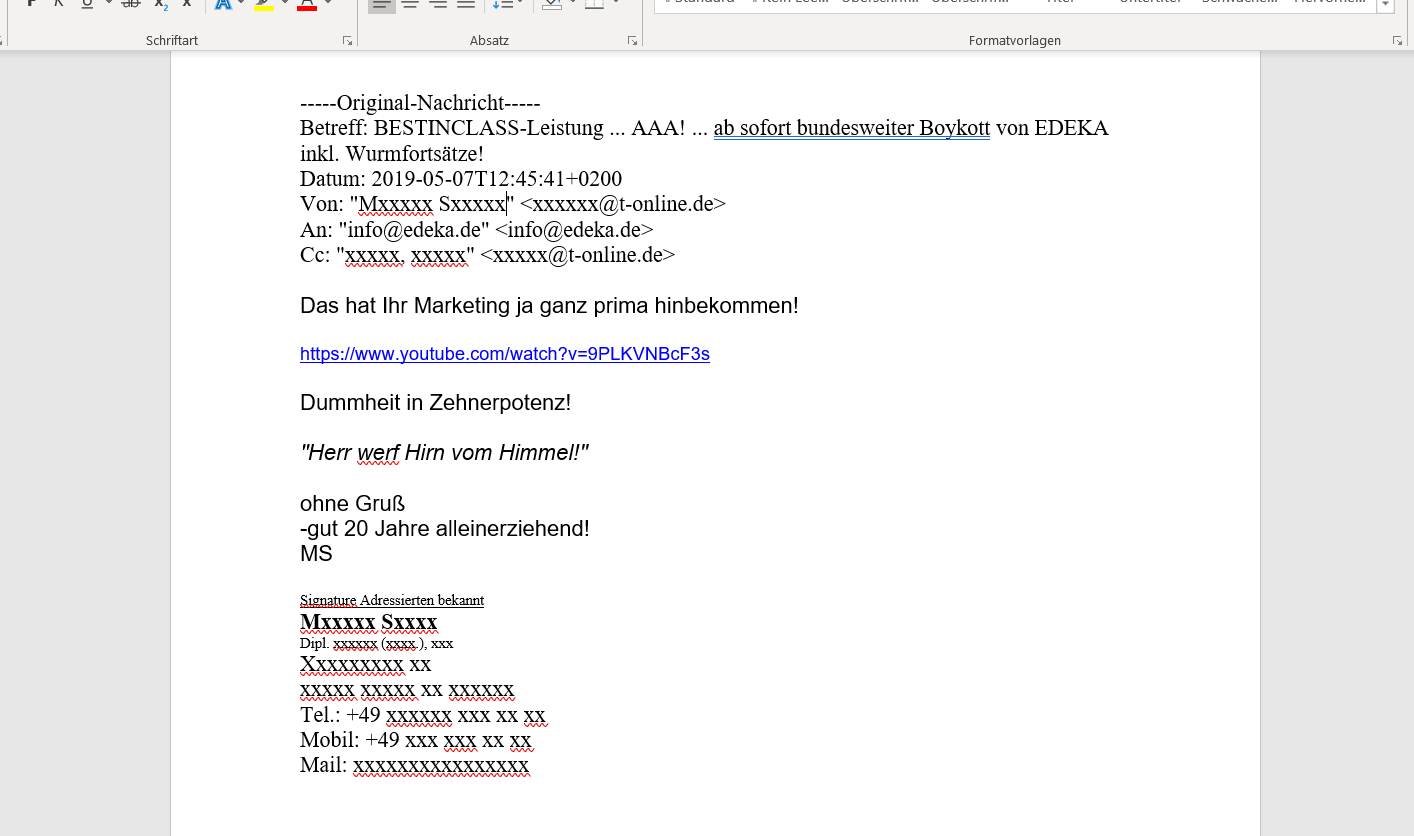Place cursor in 'Dummheit in Zehnerpotenz!' line

(x=435, y=403)
